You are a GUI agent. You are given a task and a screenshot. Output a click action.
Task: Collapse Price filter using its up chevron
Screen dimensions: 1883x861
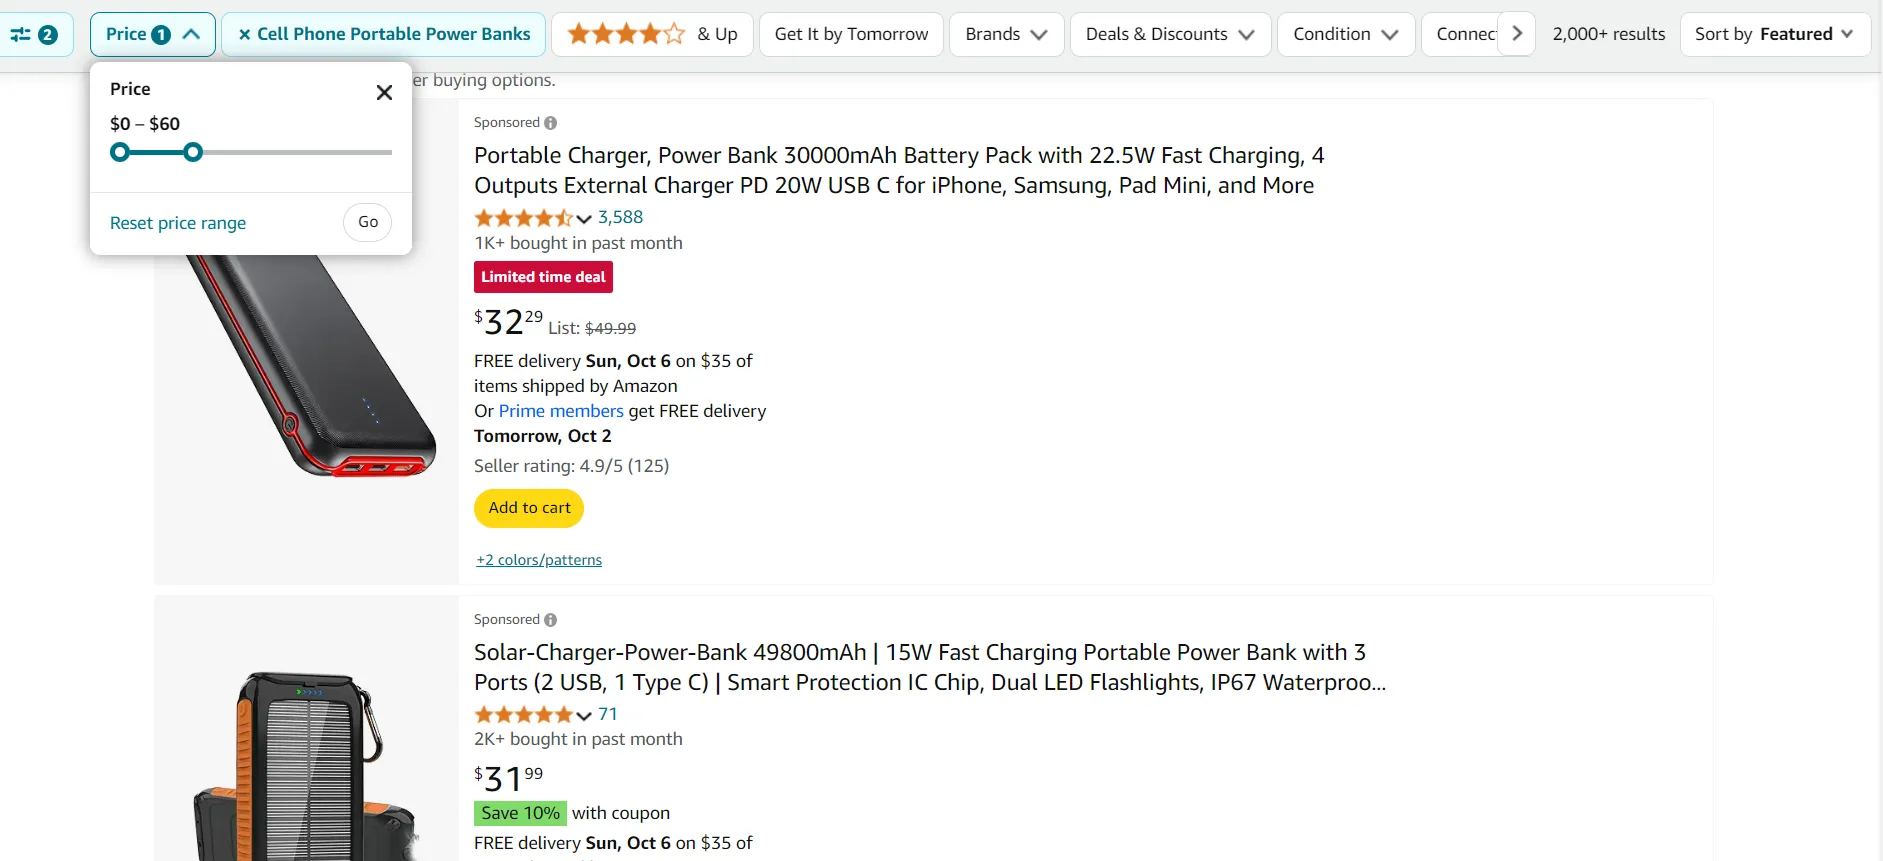pos(191,33)
